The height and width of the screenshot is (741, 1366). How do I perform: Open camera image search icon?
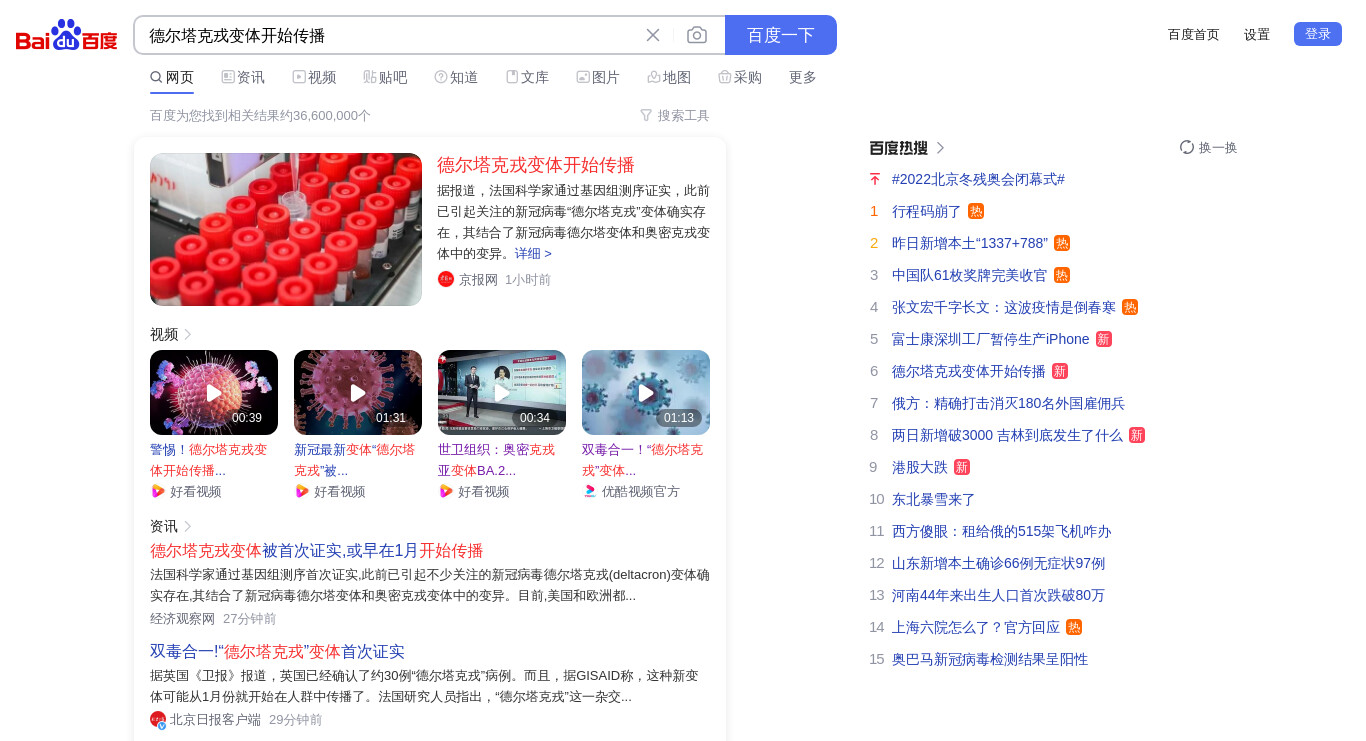pyautogui.click(x=697, y=35)
